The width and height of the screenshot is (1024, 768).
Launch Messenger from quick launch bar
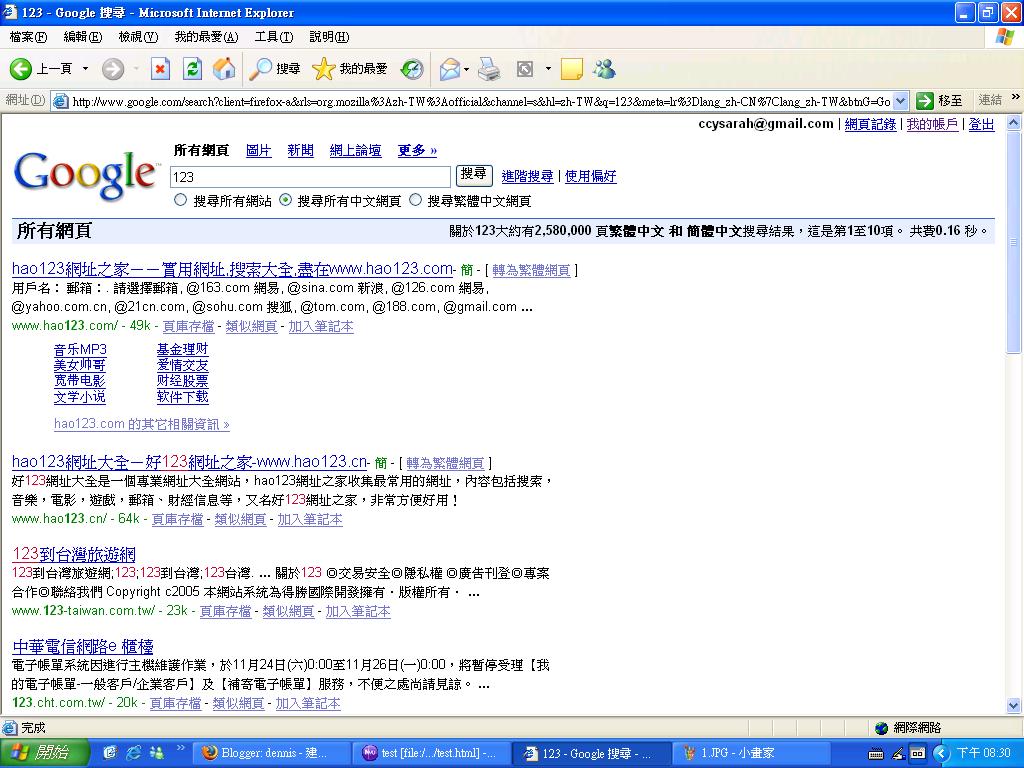[157, 753]
